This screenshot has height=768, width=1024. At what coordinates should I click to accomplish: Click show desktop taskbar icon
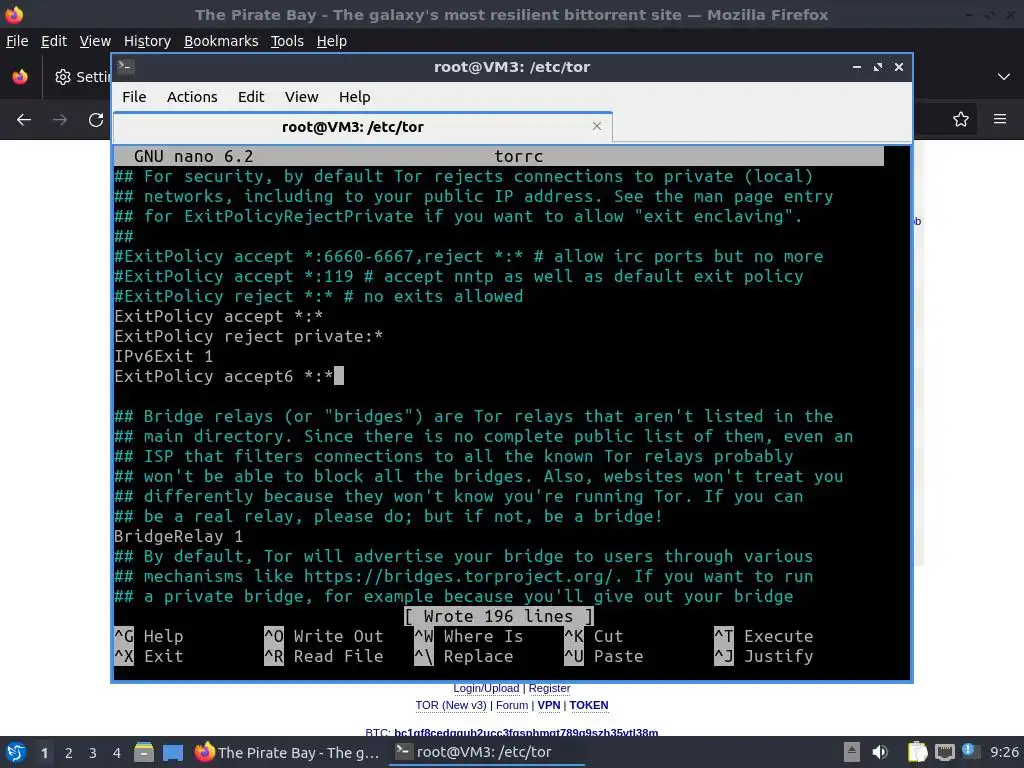click(x=172, y=752)
